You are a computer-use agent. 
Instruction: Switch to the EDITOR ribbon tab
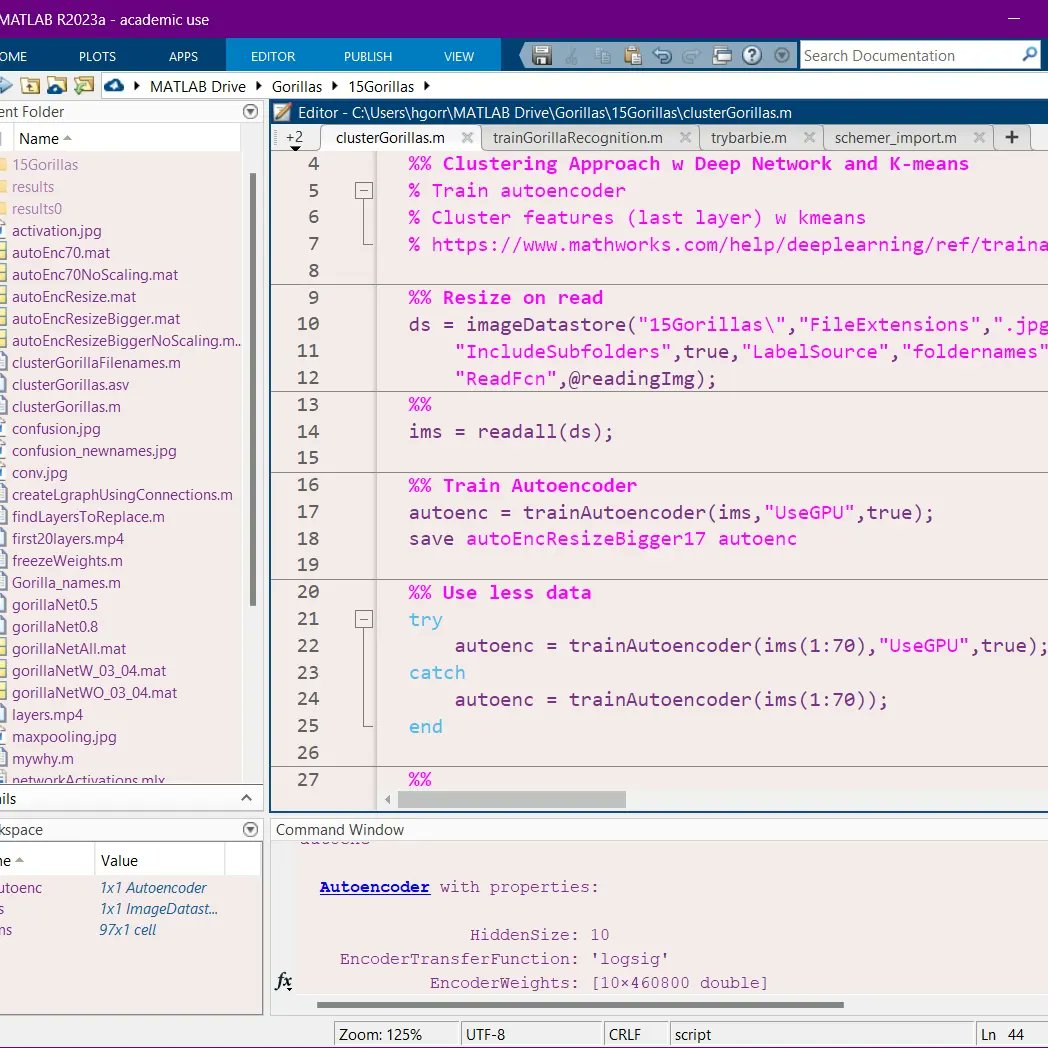point(273,56)
